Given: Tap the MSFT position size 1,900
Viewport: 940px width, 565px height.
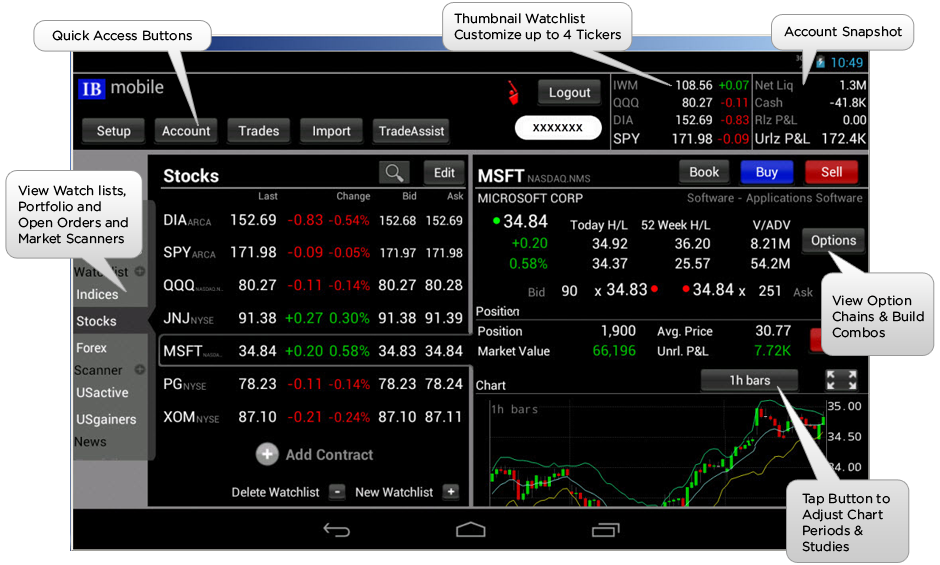Looking at the screenshot, I should [x=618, y=331].
